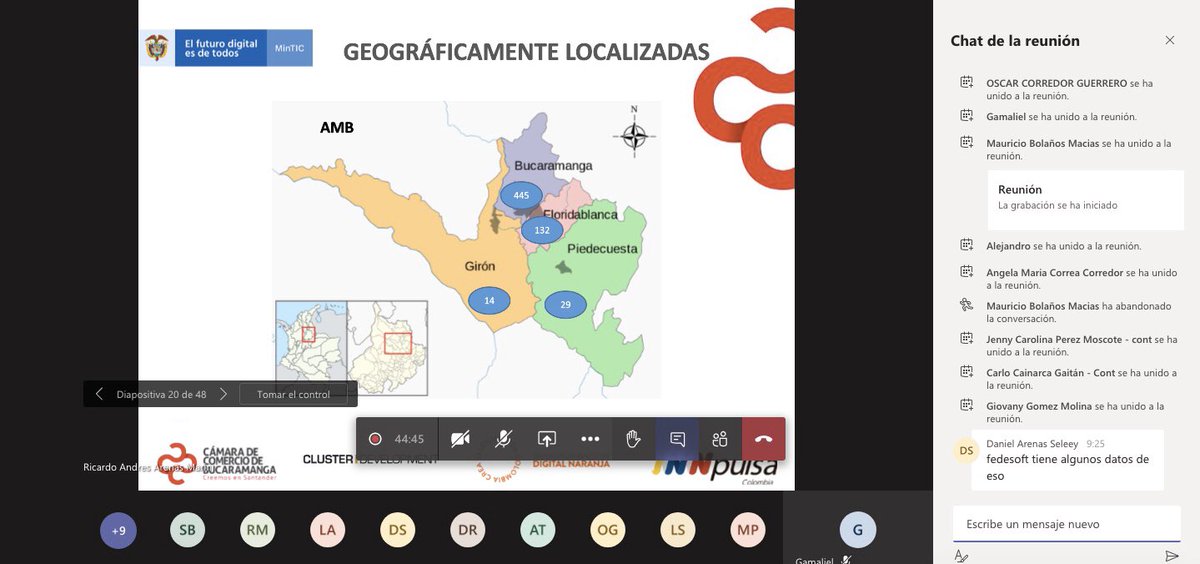
Task: Close the Chat de la reunión panel
Action: pos(1170,40)
